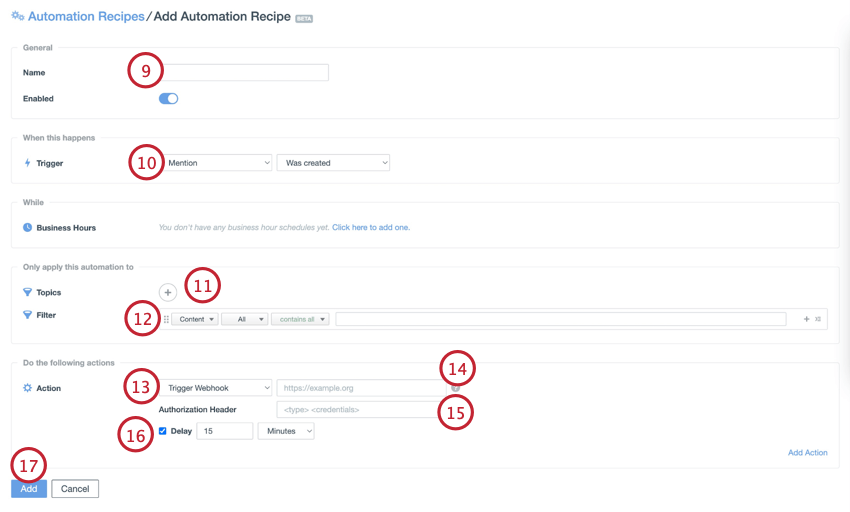This screenshot has width=850, height=512.
Task: Add another filter condition with plus icon
Action: coord(806,319)
